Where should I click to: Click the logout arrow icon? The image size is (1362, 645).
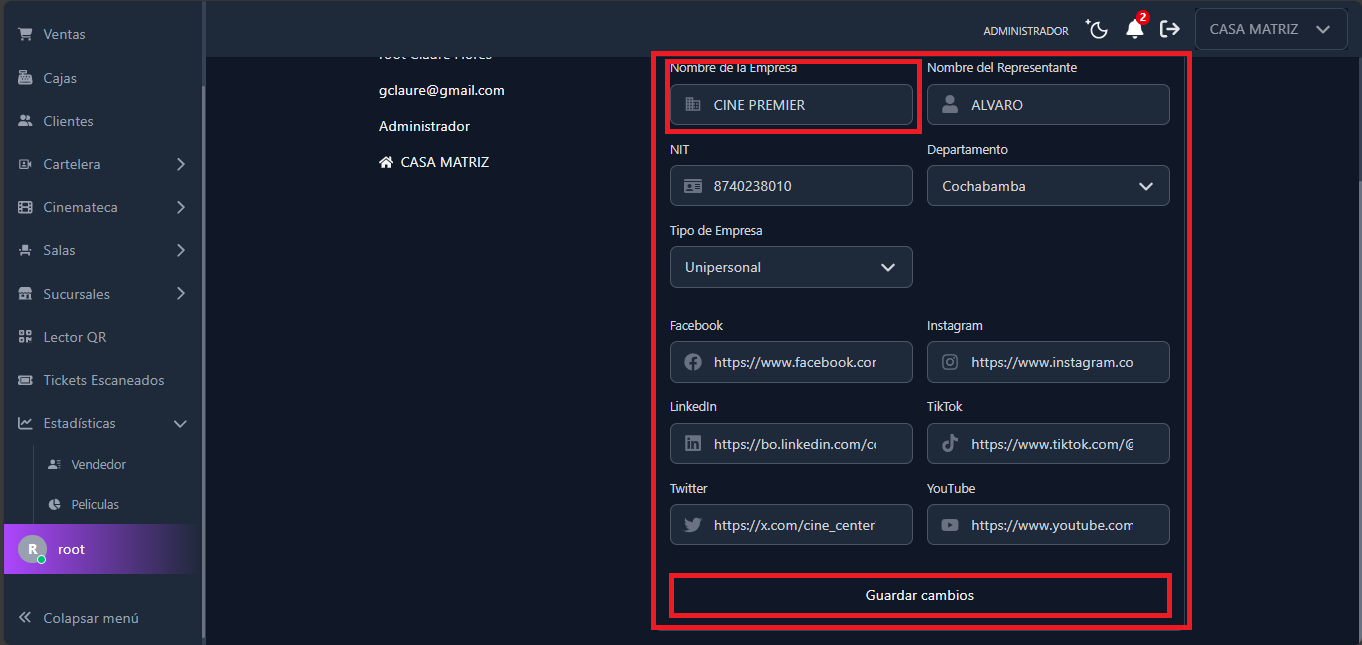pos(1169,29)
